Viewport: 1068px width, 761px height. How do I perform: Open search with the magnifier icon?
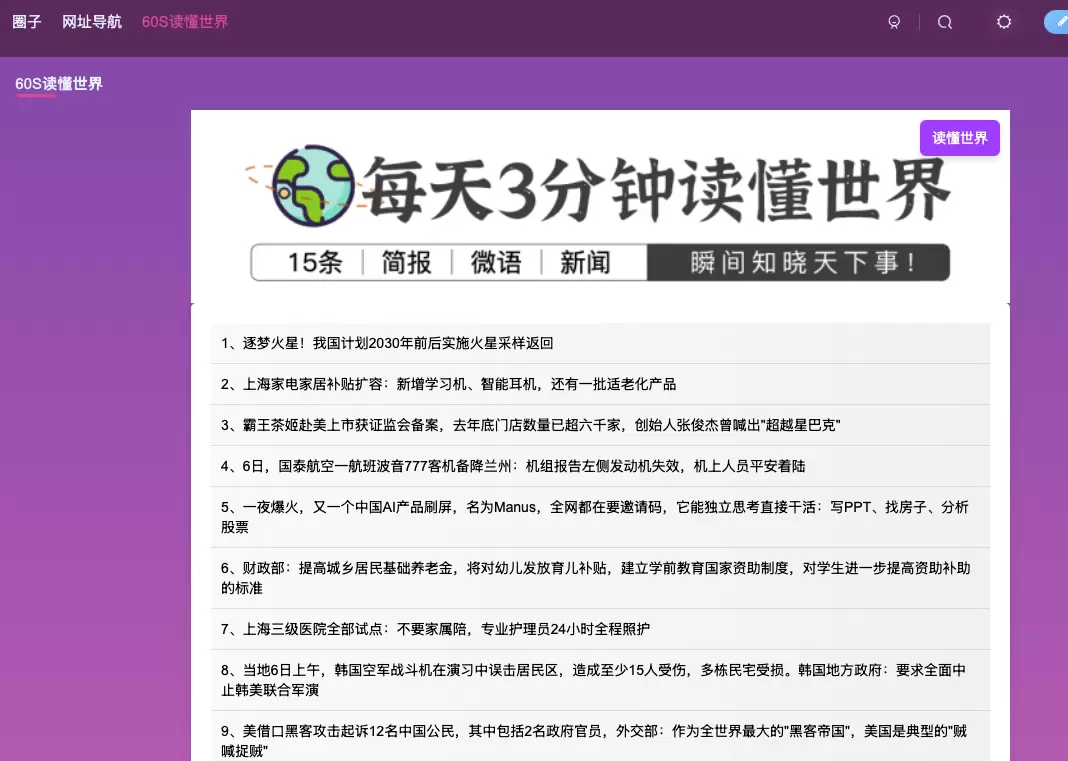coord(945,22)
